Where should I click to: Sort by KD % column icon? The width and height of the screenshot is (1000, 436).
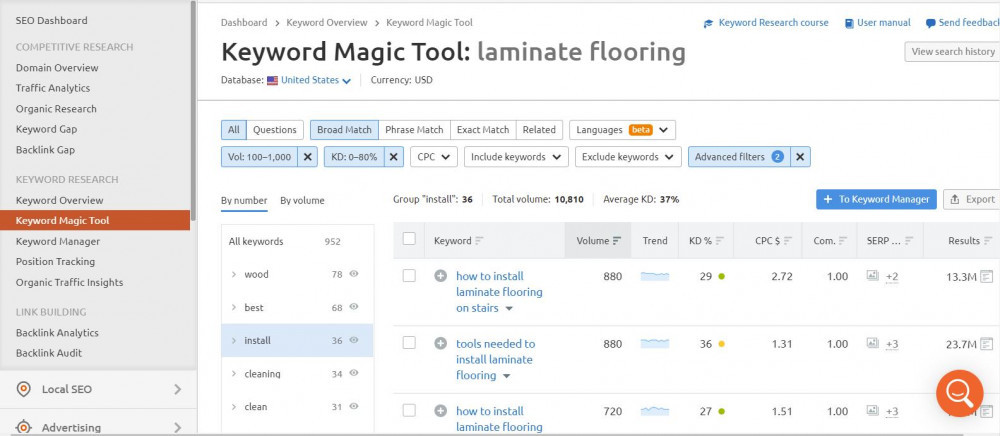click(x=719, y=241)
